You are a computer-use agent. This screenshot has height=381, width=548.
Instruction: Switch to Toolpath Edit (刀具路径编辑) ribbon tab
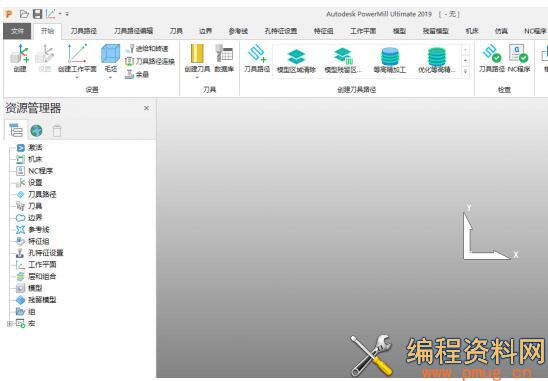point(133,31)
